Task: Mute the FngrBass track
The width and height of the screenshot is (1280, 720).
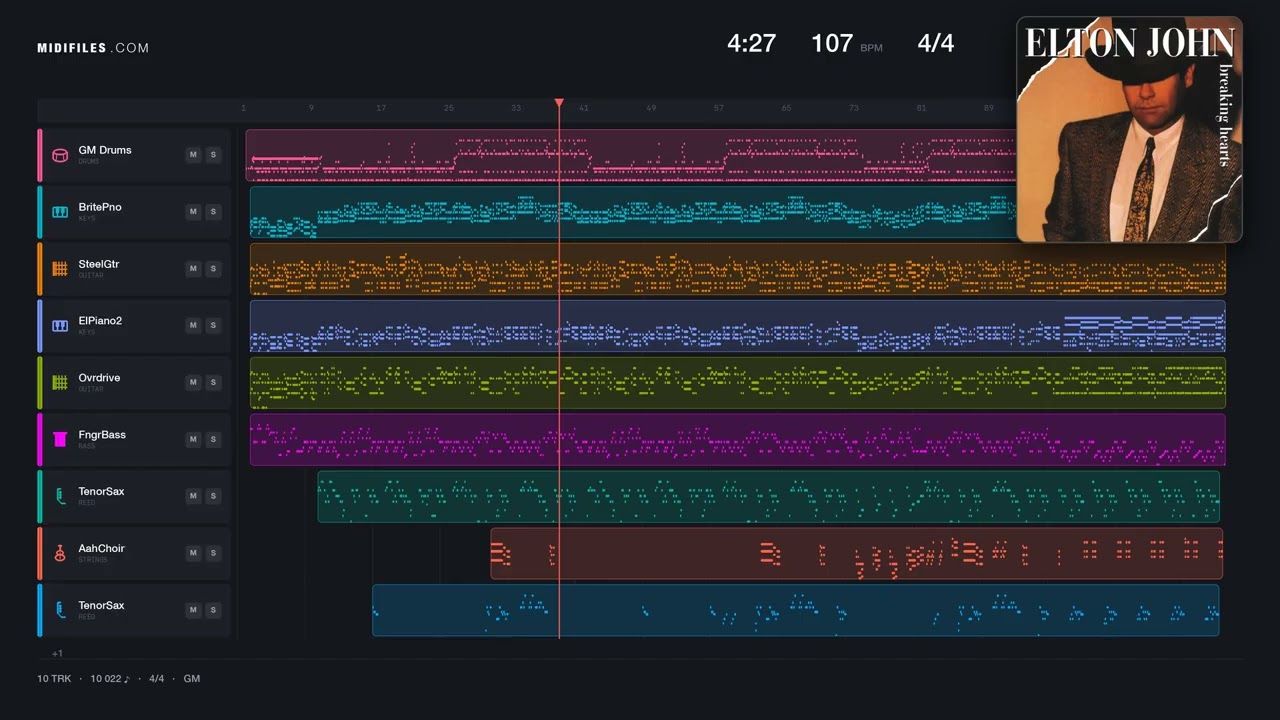Action: pyautogui.click(x=193, y=440)
